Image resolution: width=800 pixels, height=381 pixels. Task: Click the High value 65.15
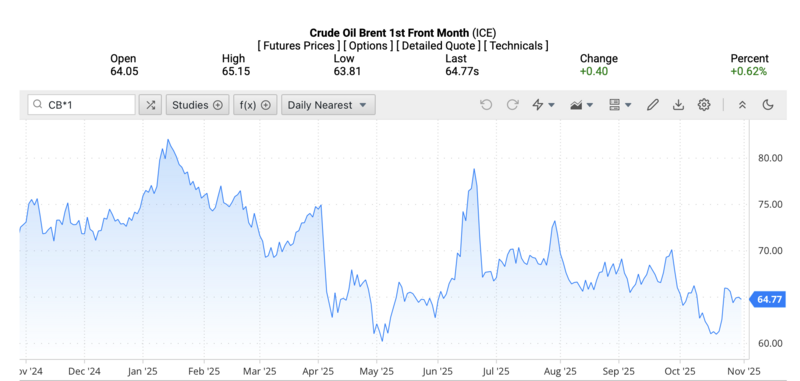point(236,71)
